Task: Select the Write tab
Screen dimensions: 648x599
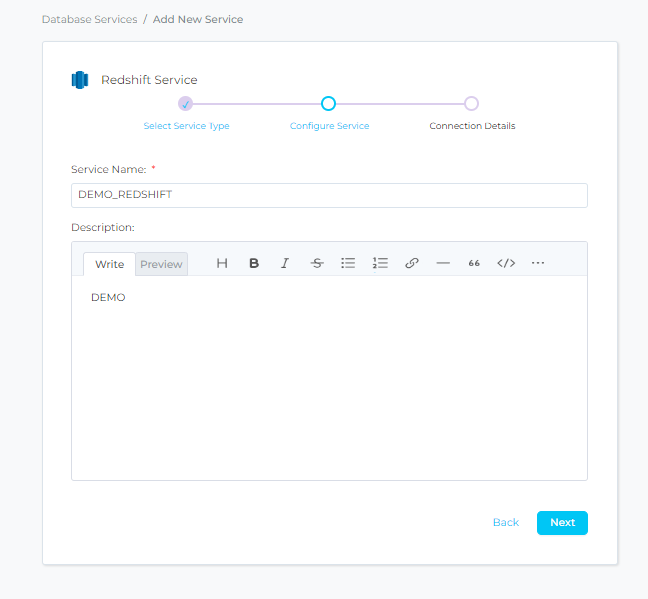Action: pyautogui.click(x=109, y=264)
